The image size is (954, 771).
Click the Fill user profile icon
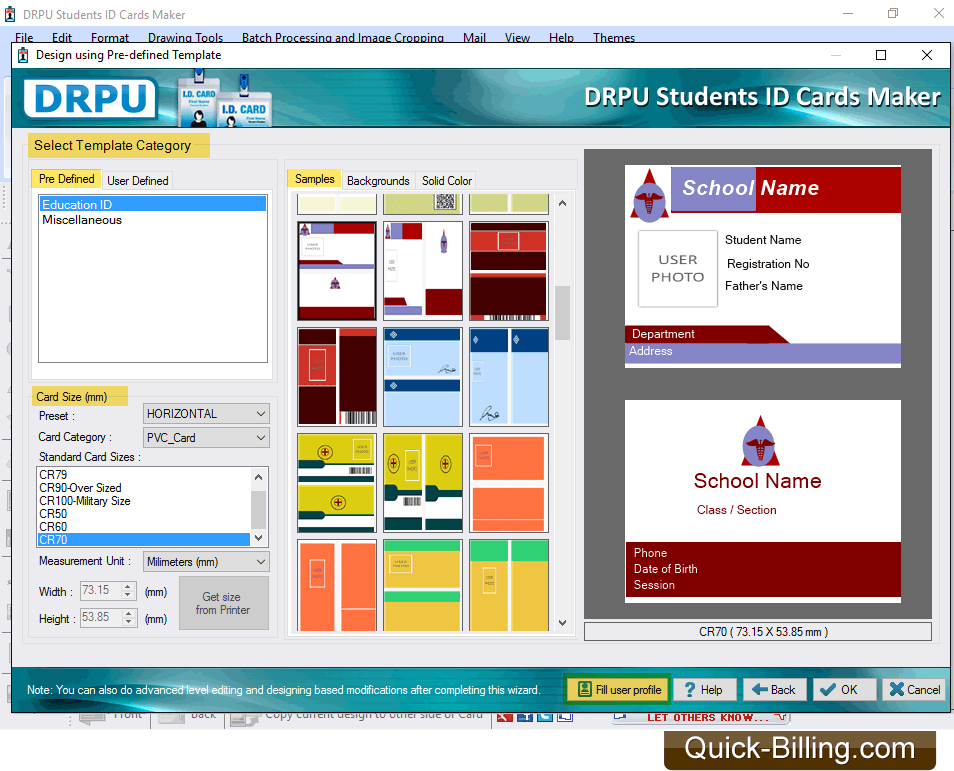click(x=585, y=689)
